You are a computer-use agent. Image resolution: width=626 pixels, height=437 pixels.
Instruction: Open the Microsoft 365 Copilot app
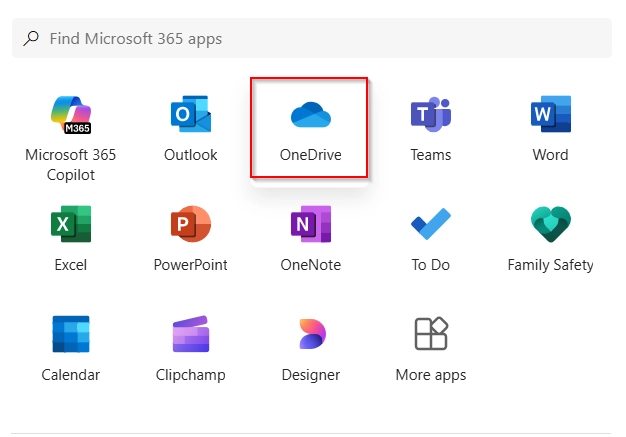pyautogui.click(x=71, y=138)
